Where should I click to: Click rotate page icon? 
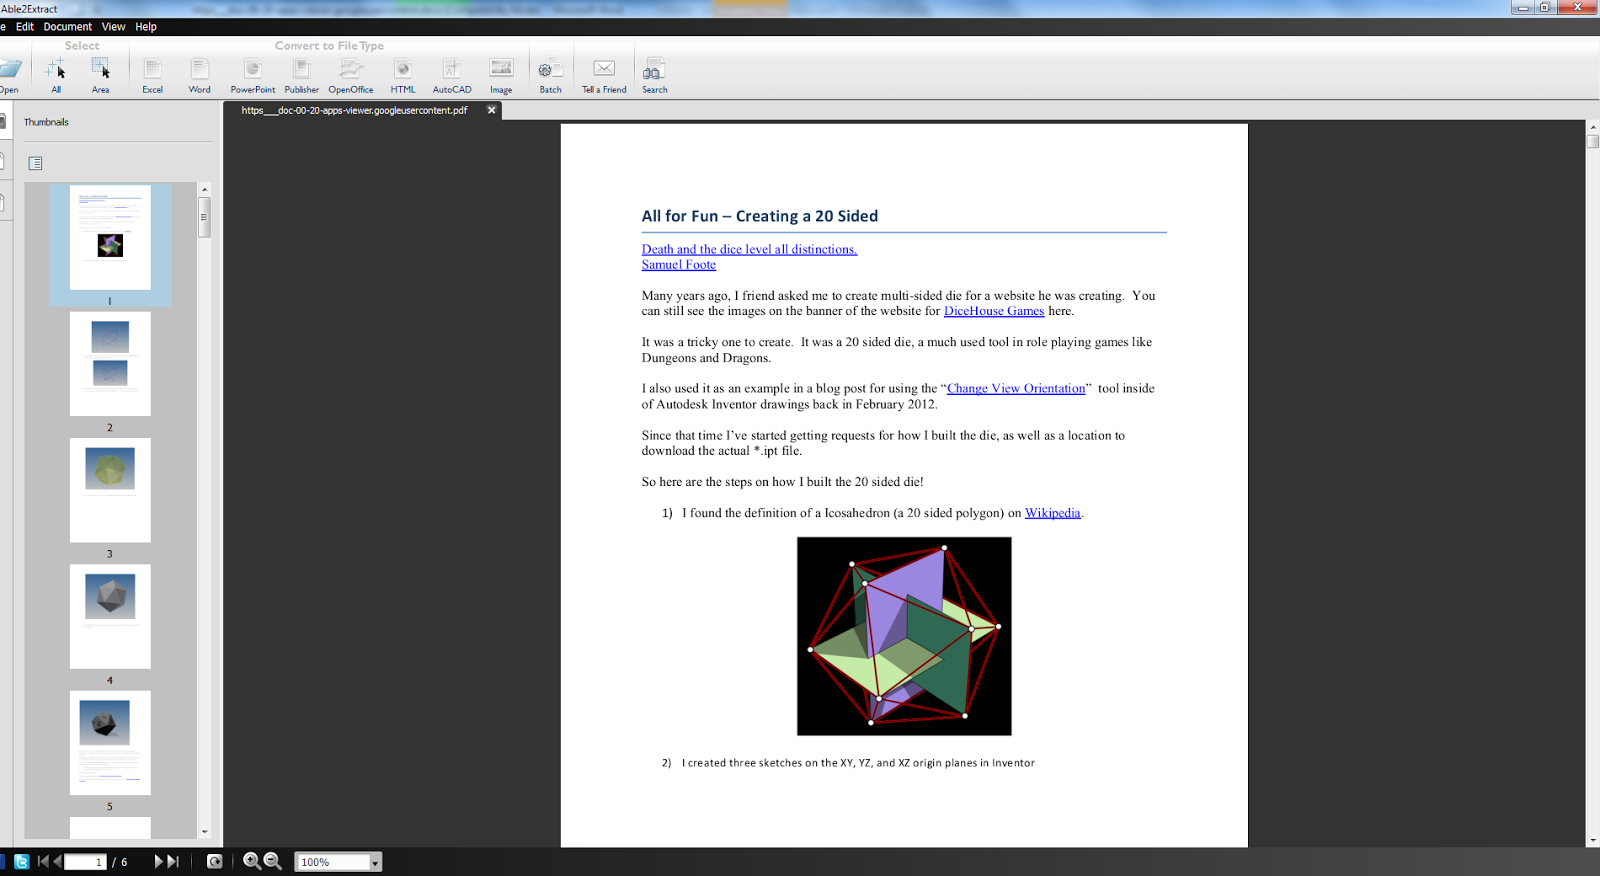click(214, 861)
